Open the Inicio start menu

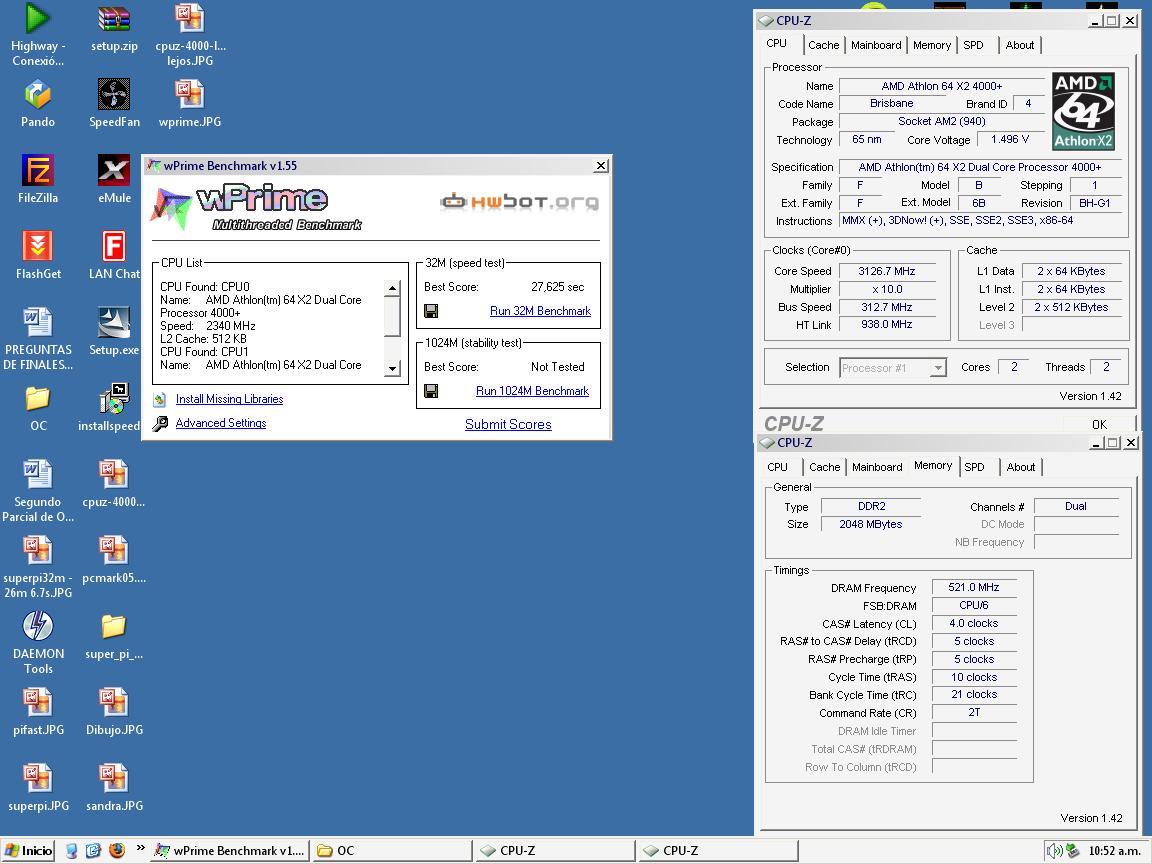click(28, 850)
